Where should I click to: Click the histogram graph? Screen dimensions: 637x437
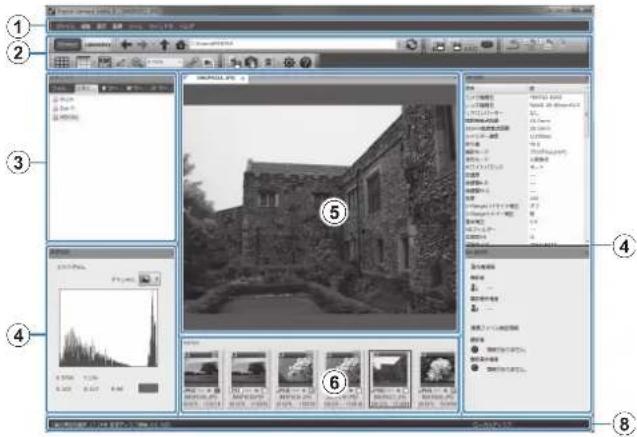(108, 328)
